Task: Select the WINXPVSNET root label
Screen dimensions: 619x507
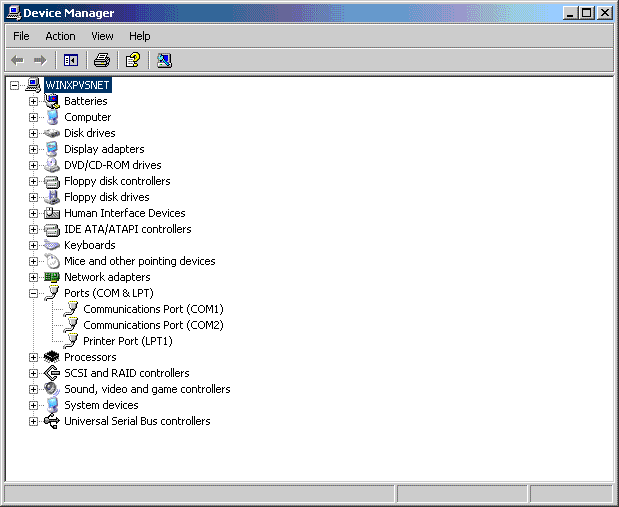Action: tap(78, 85)
